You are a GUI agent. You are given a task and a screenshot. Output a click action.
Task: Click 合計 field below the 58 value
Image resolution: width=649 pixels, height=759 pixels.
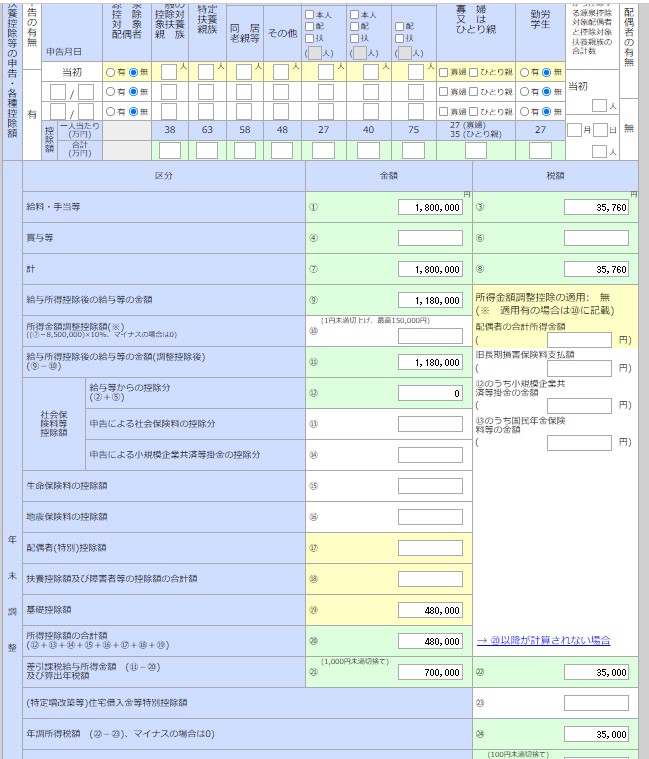(245, 151)
